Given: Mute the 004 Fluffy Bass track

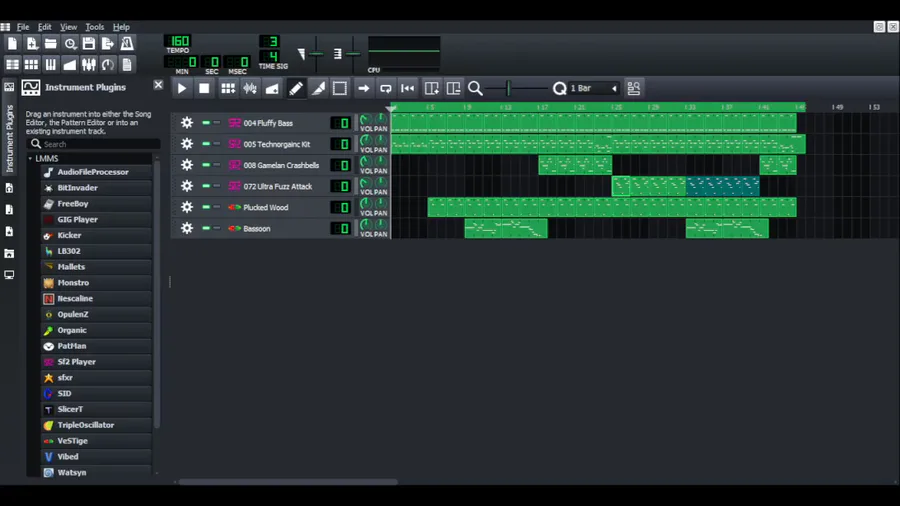Looking at the screenshot, I should 205,123.
